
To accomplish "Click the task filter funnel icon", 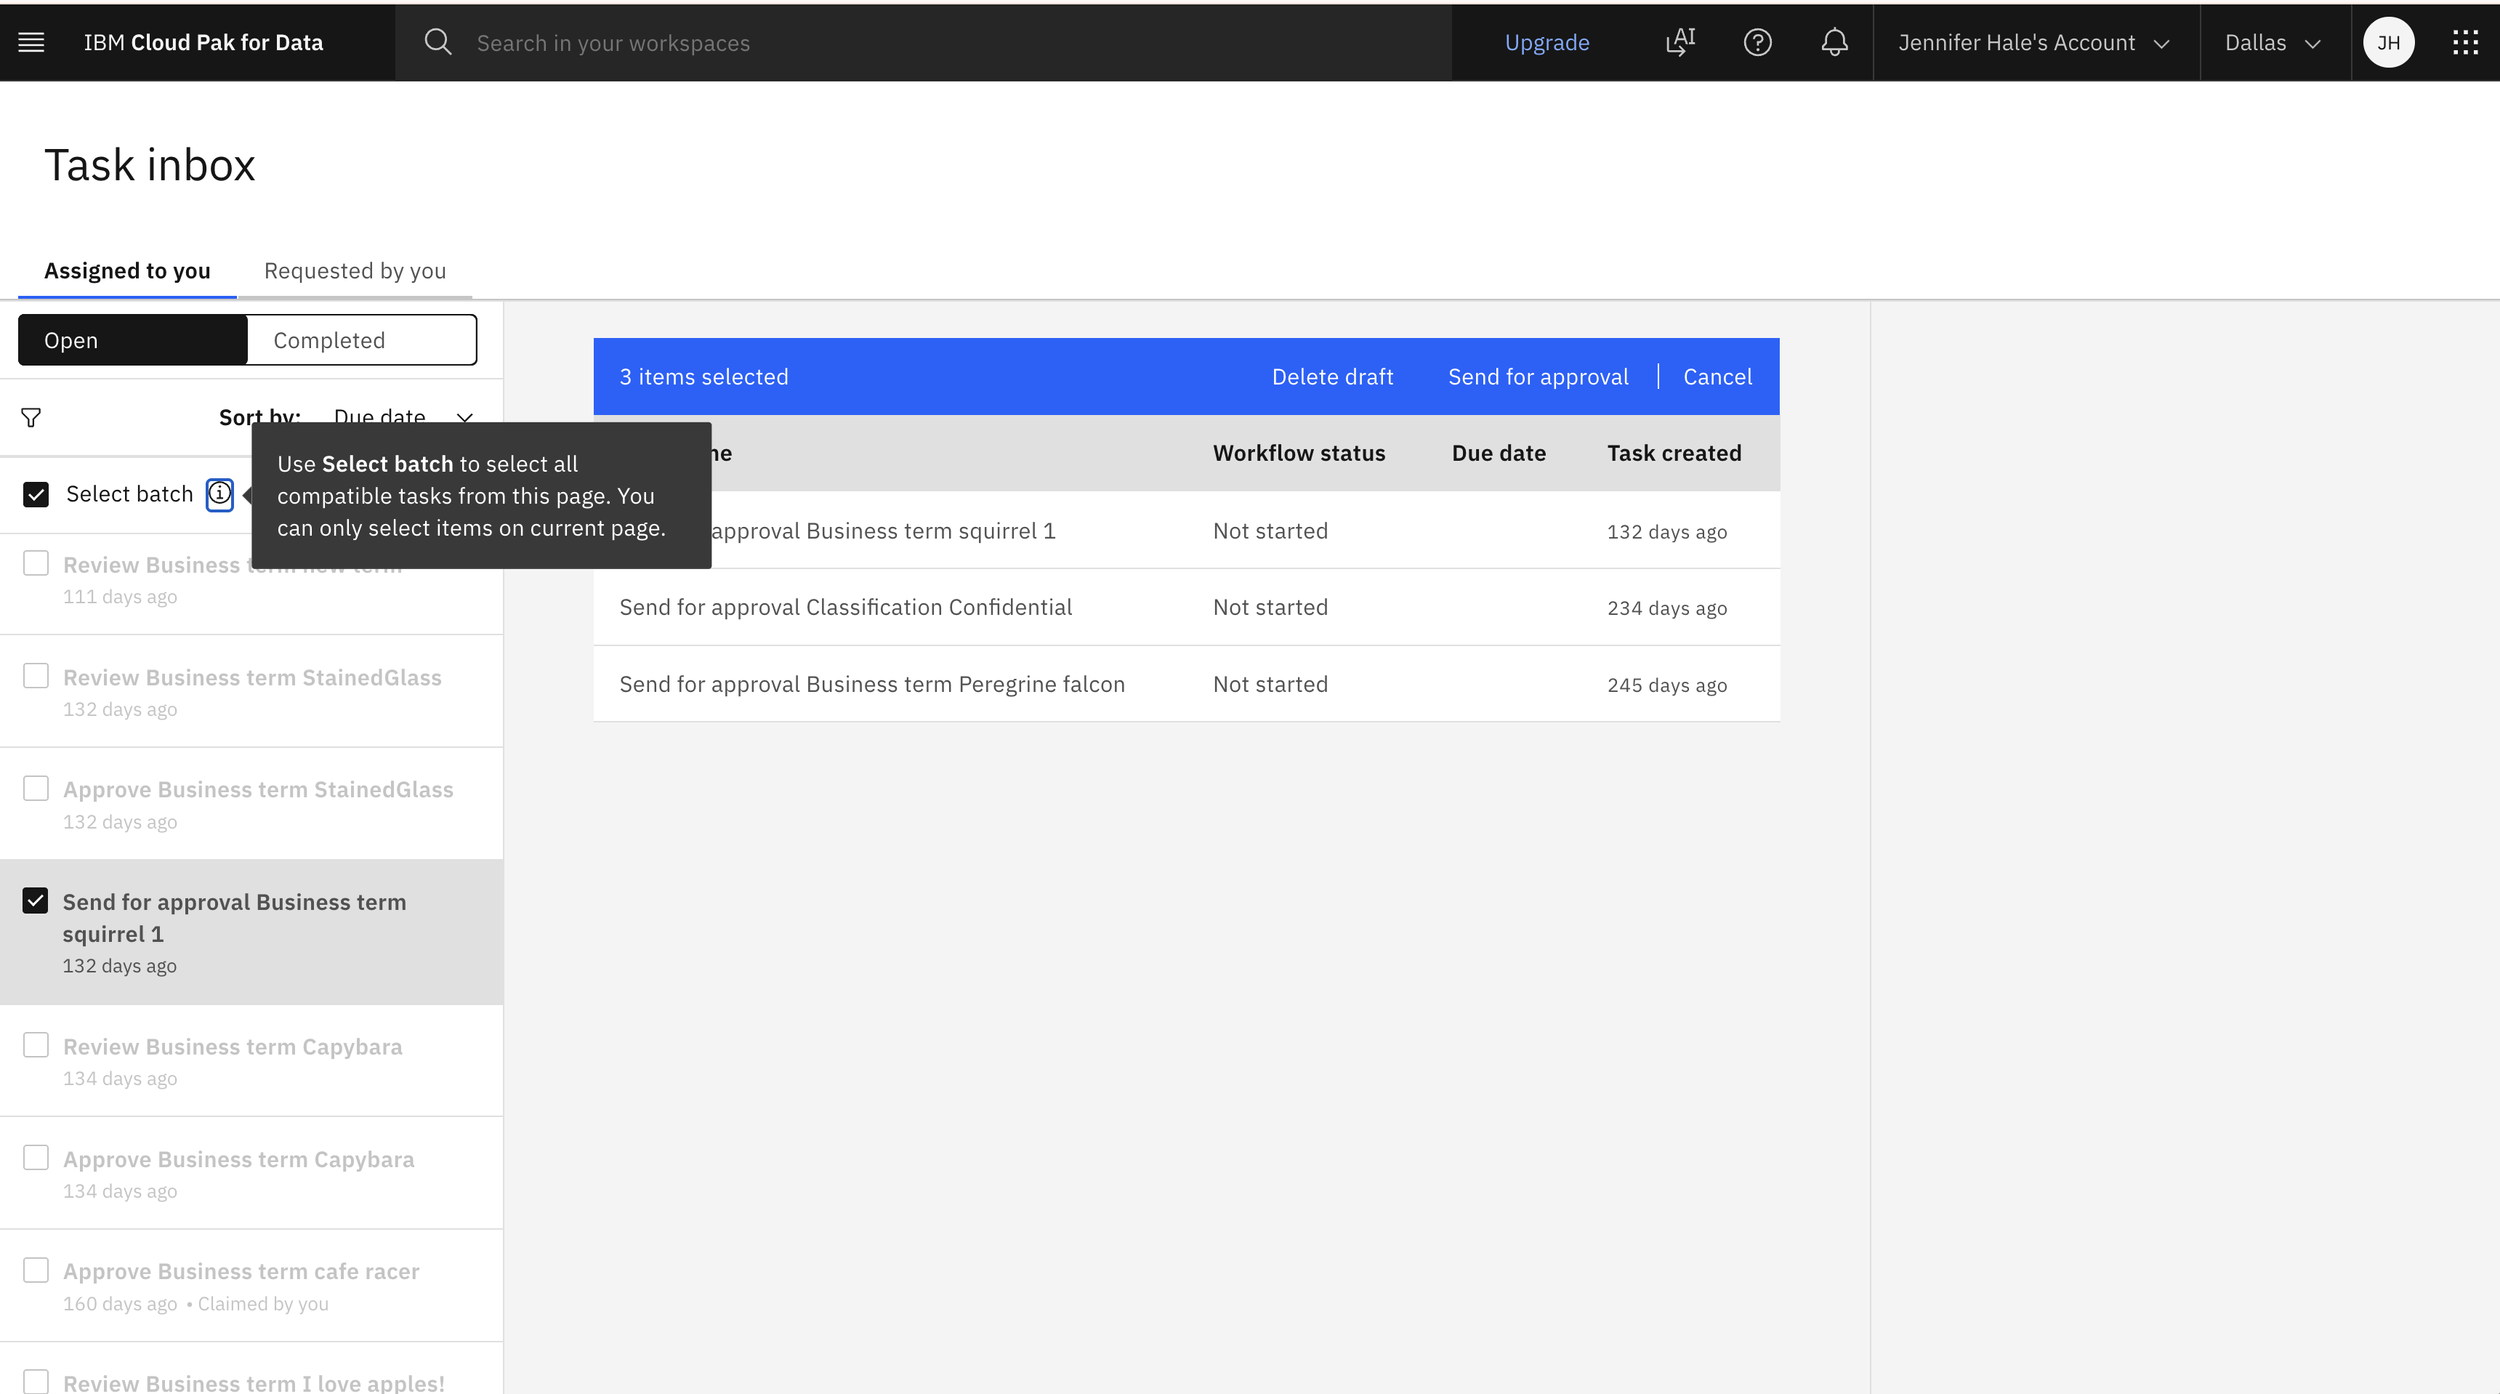I will [31, 418].
